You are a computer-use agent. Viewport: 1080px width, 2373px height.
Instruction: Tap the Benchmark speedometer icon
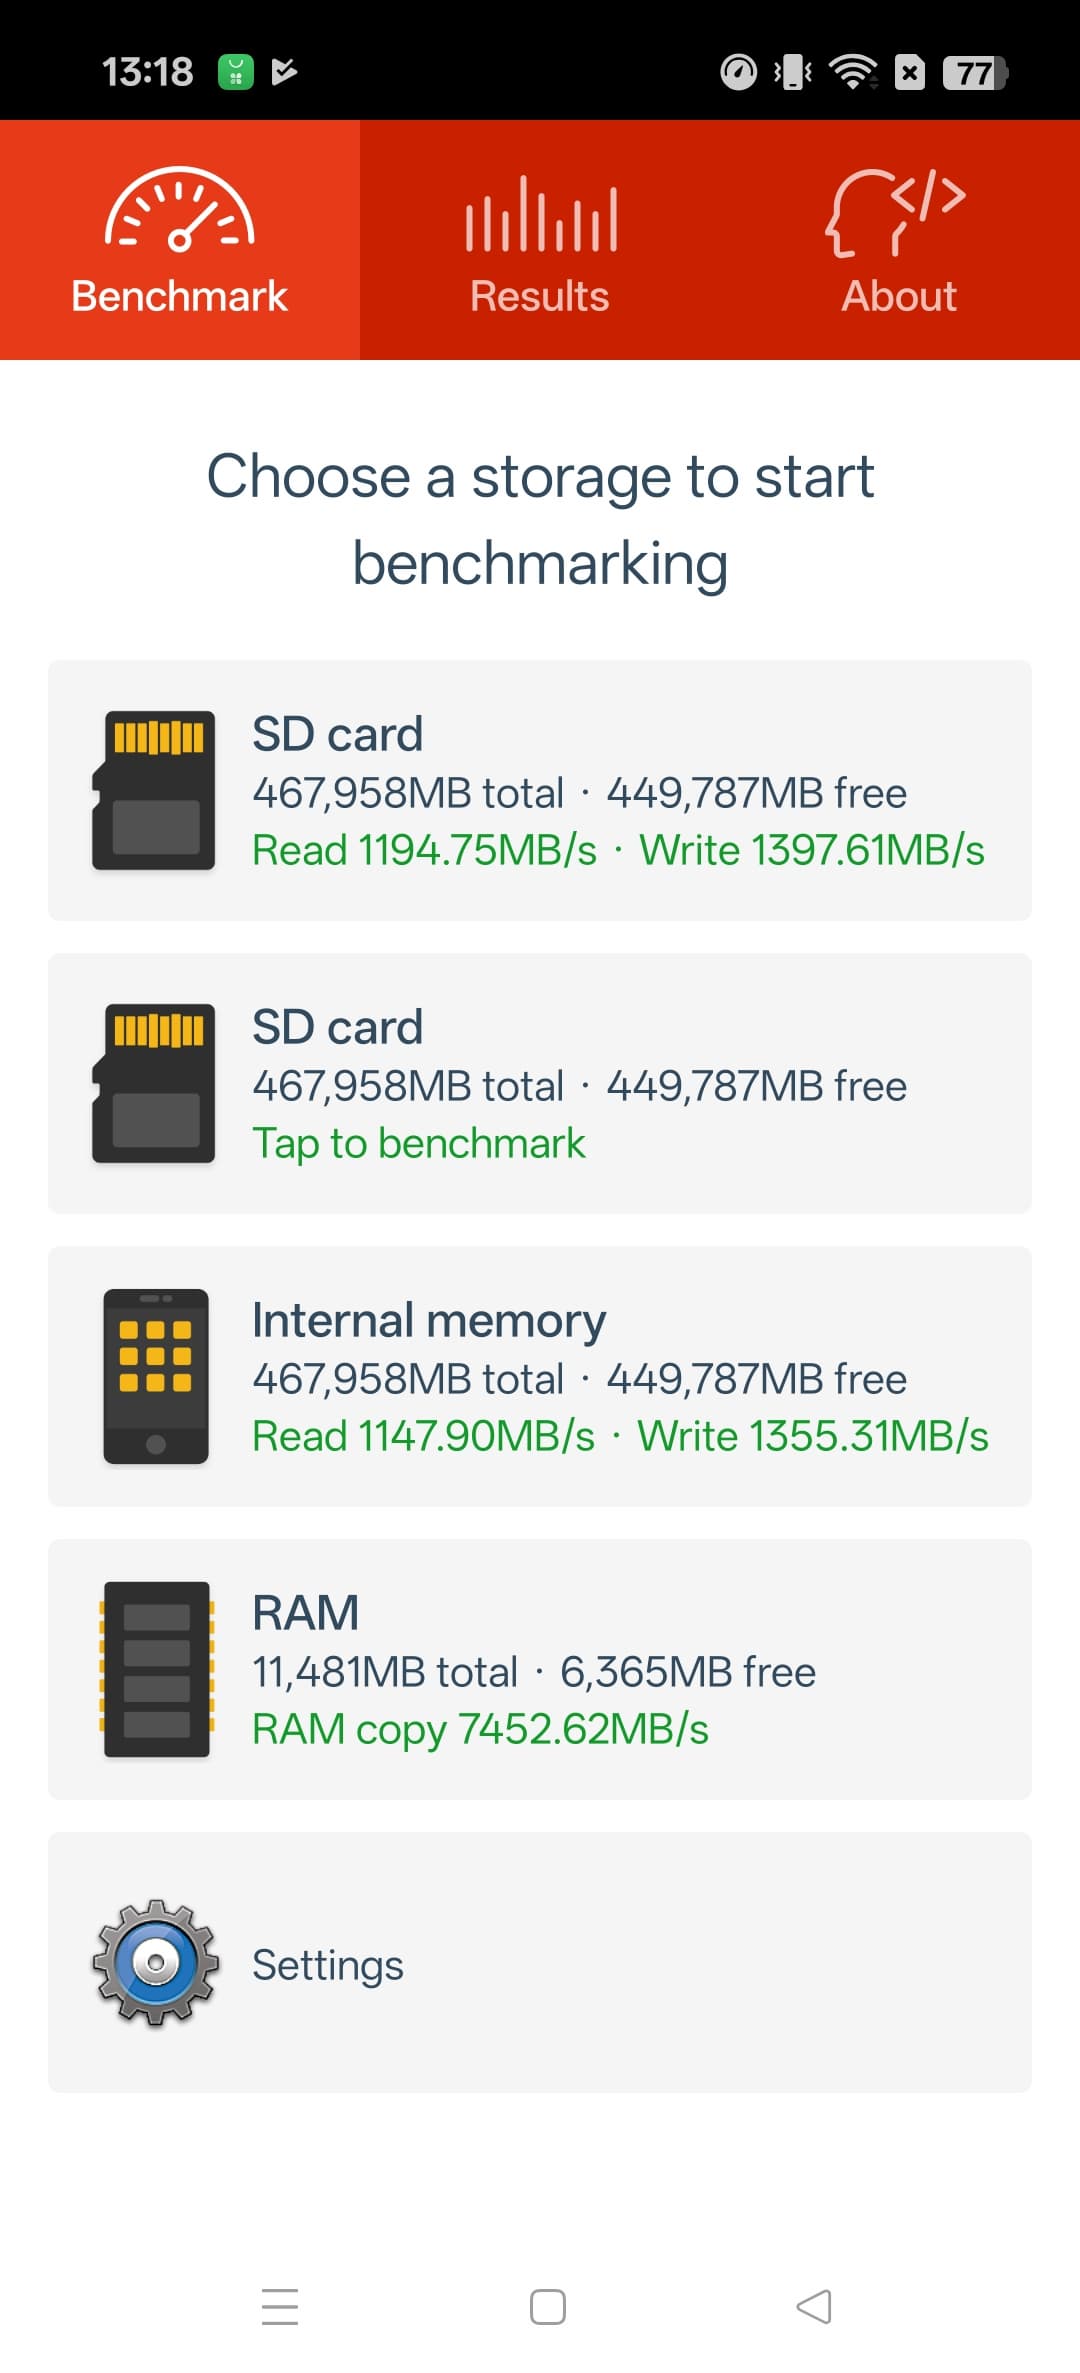coord(180,210)
